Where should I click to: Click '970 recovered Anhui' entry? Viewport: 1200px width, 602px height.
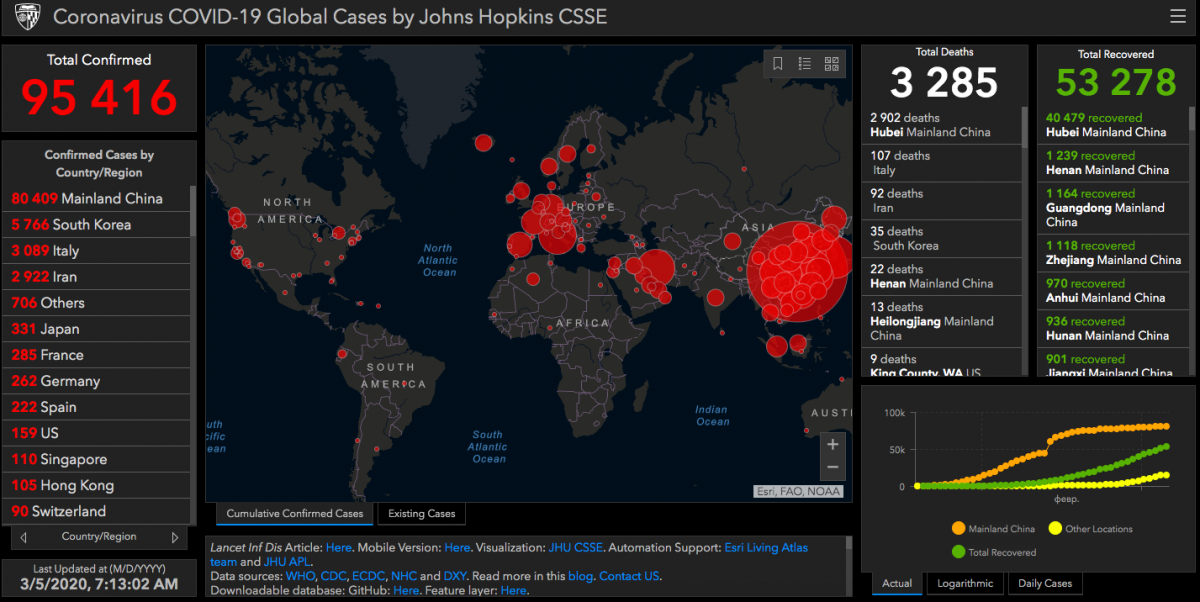pyautogui.click(x=1112, y=291)
